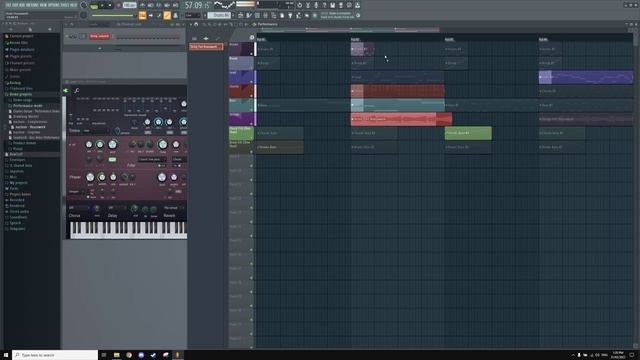Click the help question mark icon

coord(324,5)
